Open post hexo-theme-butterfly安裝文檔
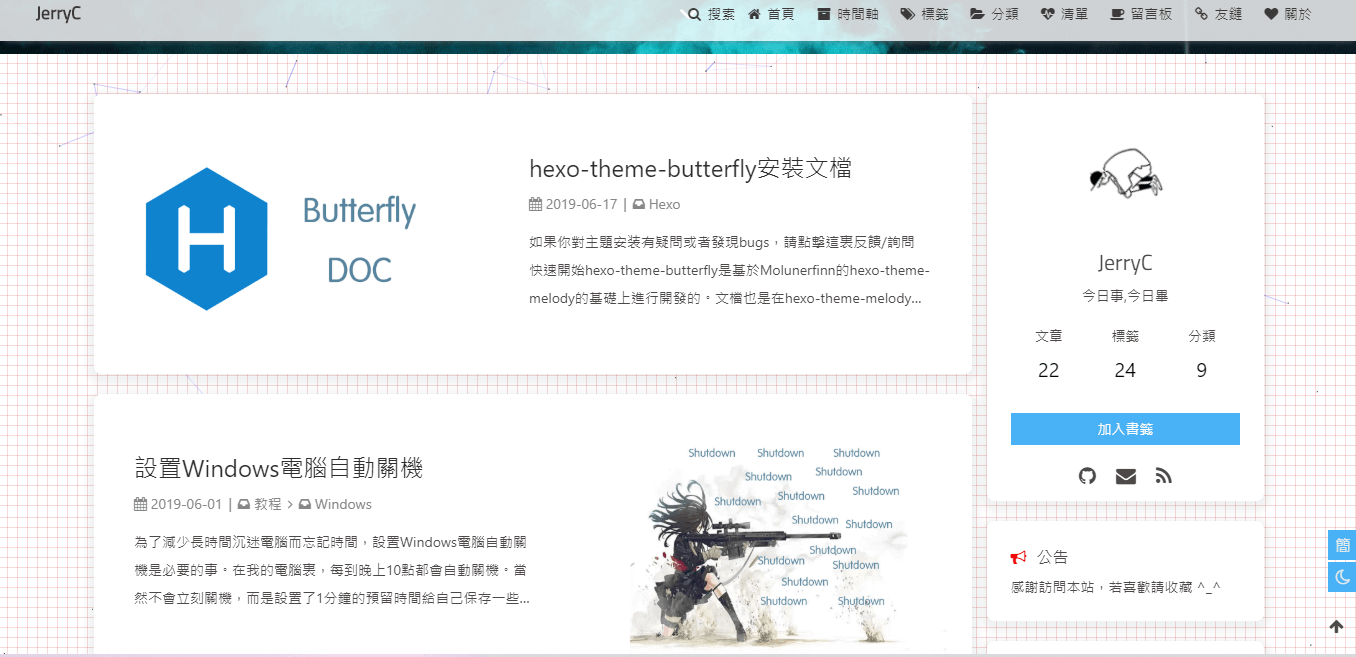This screenshot has height=657, width=1356. pos(690,168)
